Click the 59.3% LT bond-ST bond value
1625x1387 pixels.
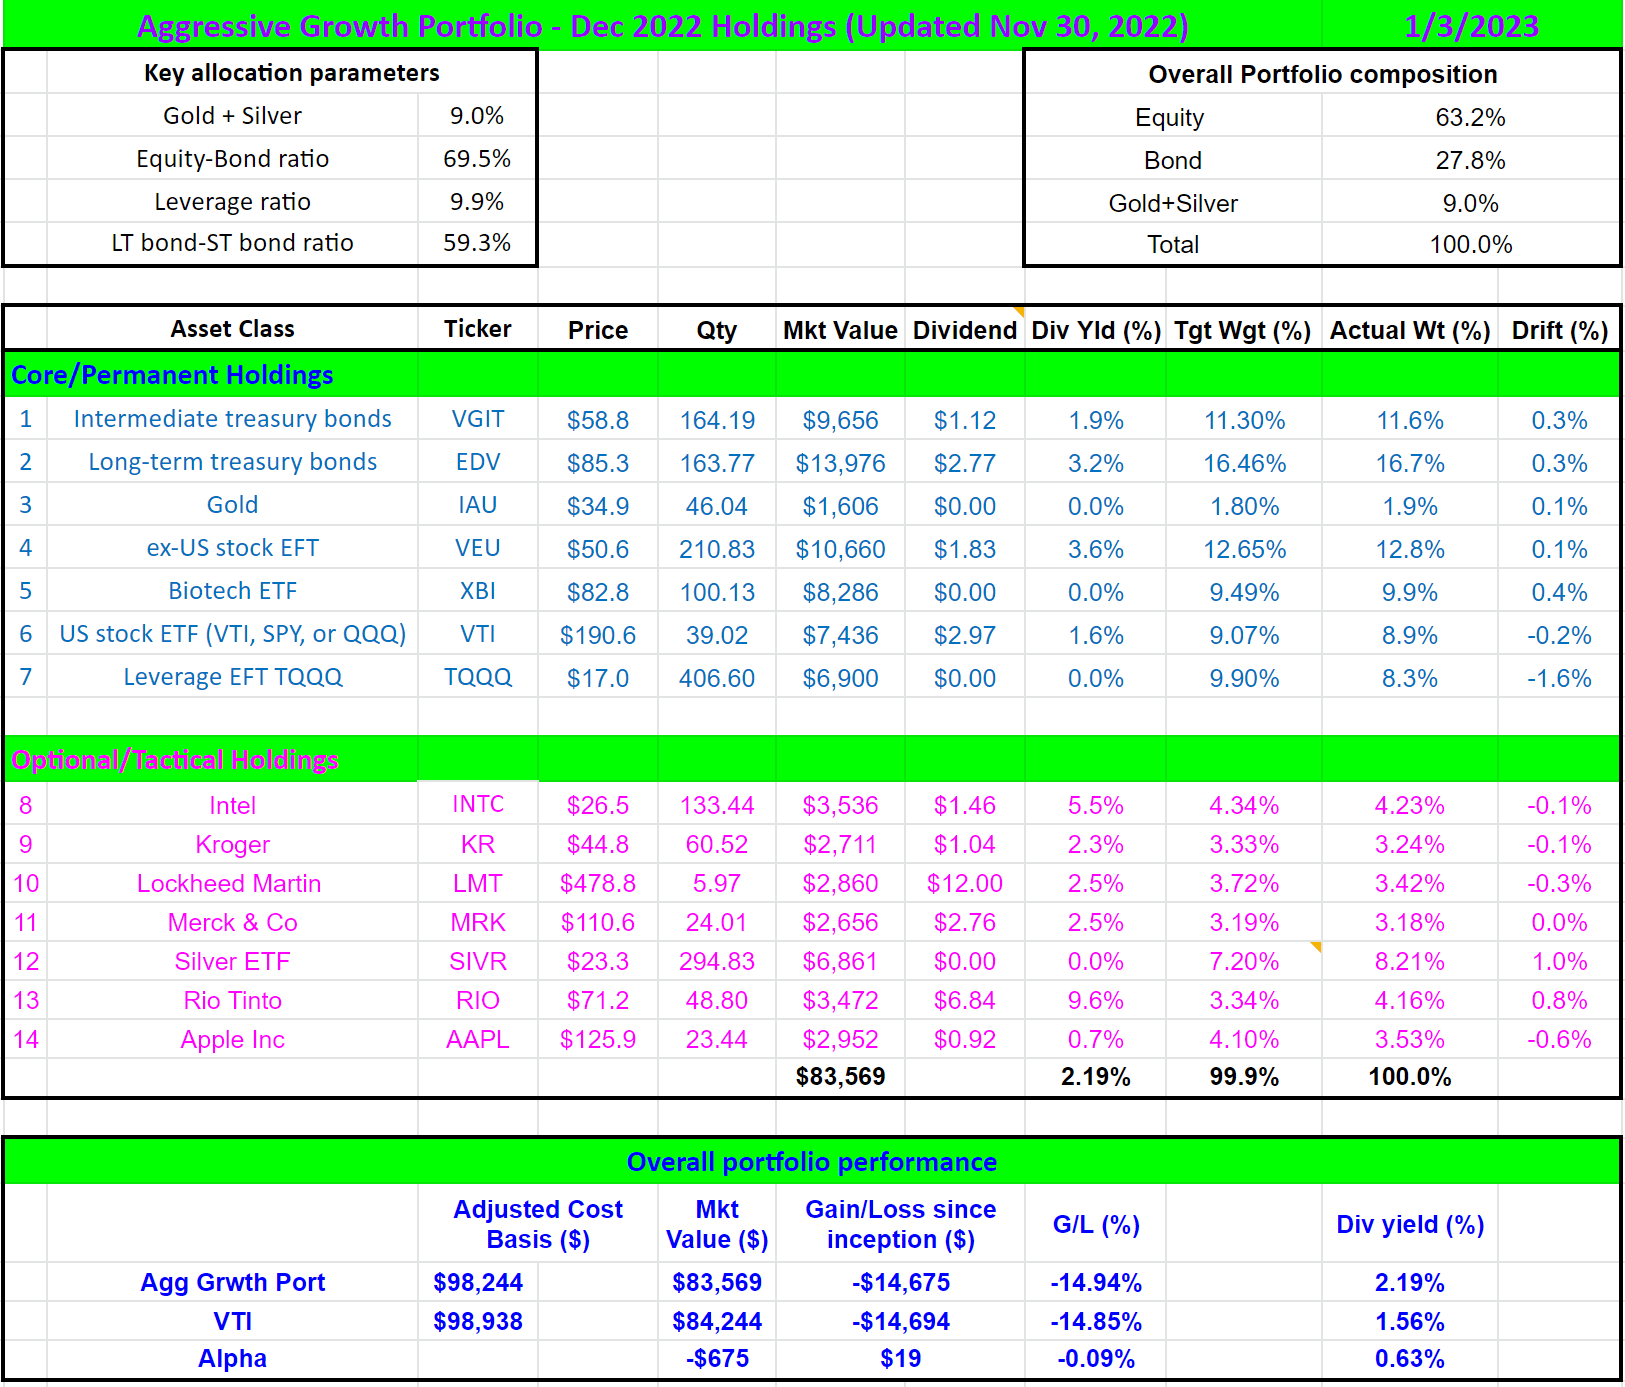point(477,243)
